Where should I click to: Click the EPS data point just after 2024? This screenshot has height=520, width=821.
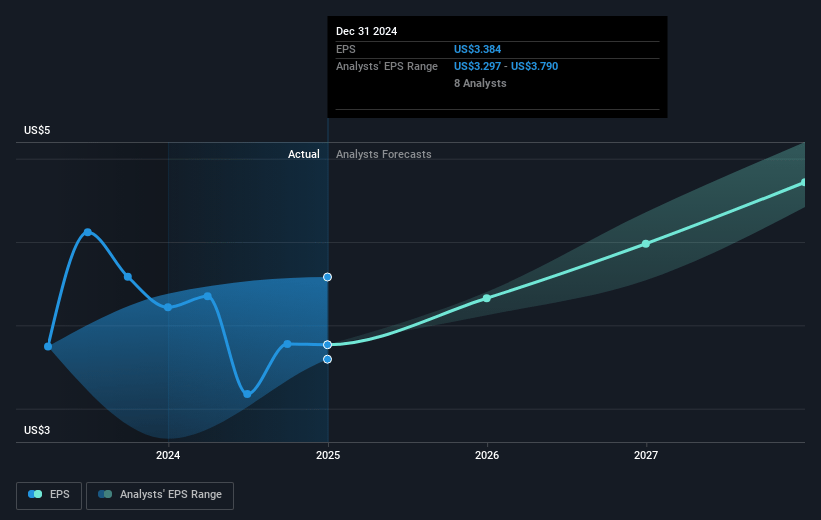click(208, 296)
